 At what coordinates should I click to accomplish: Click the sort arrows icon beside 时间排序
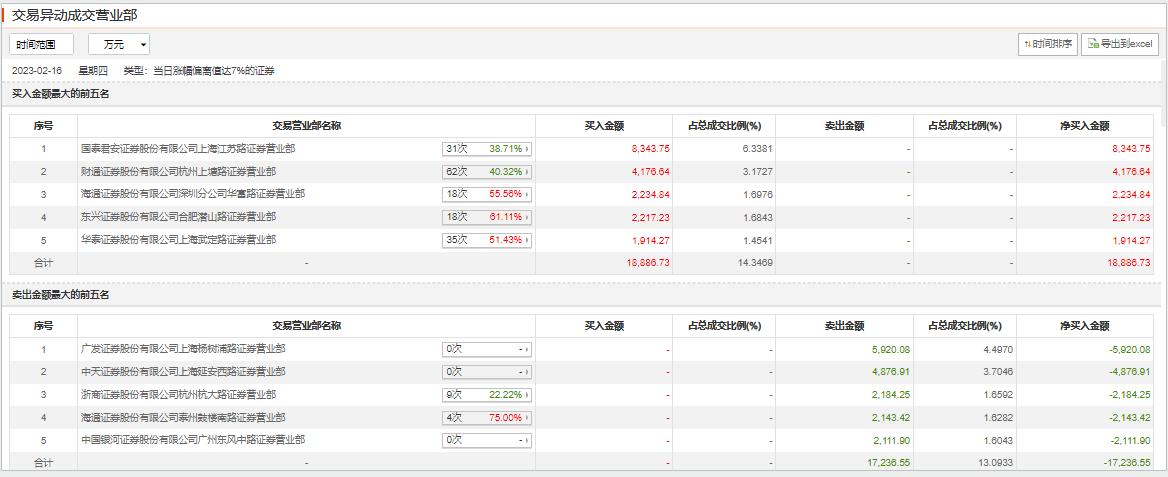pyautogui.click(x=1027, y=44)
